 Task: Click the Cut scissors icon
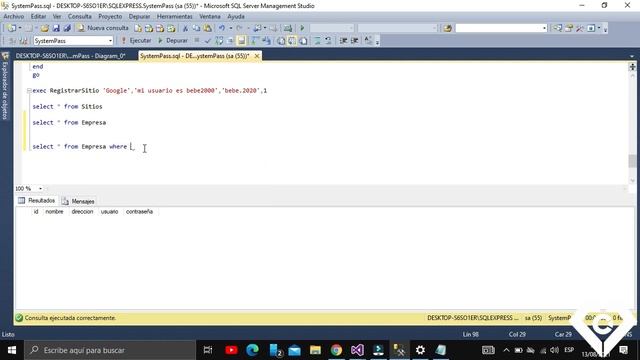click(185, 28)
